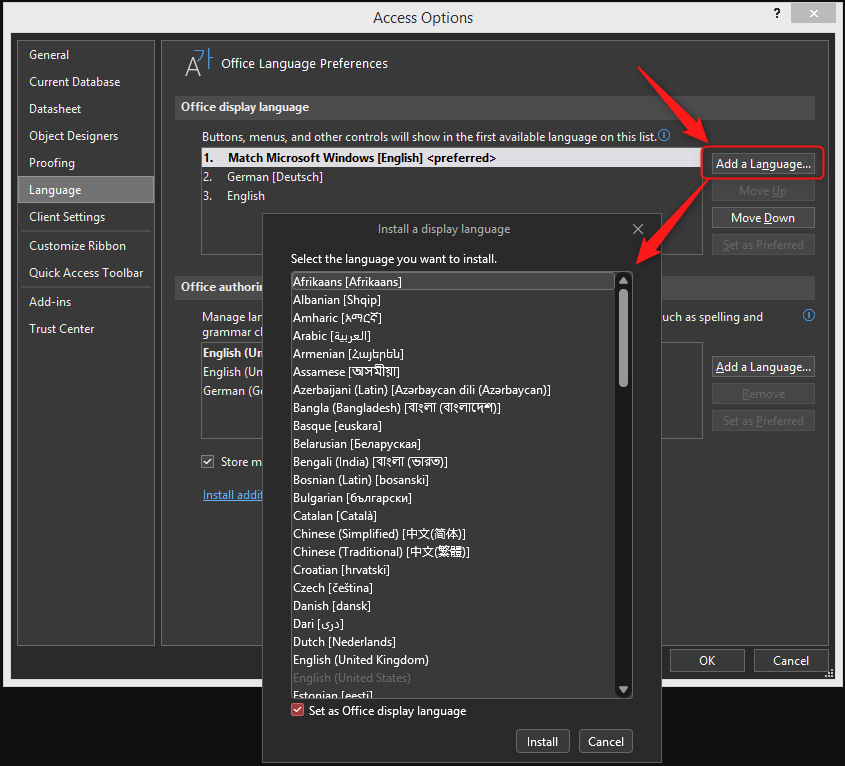This screenshot has width=845, height=766.
Task: Click scroll down arrow of language list
Action: pos(624,689)
